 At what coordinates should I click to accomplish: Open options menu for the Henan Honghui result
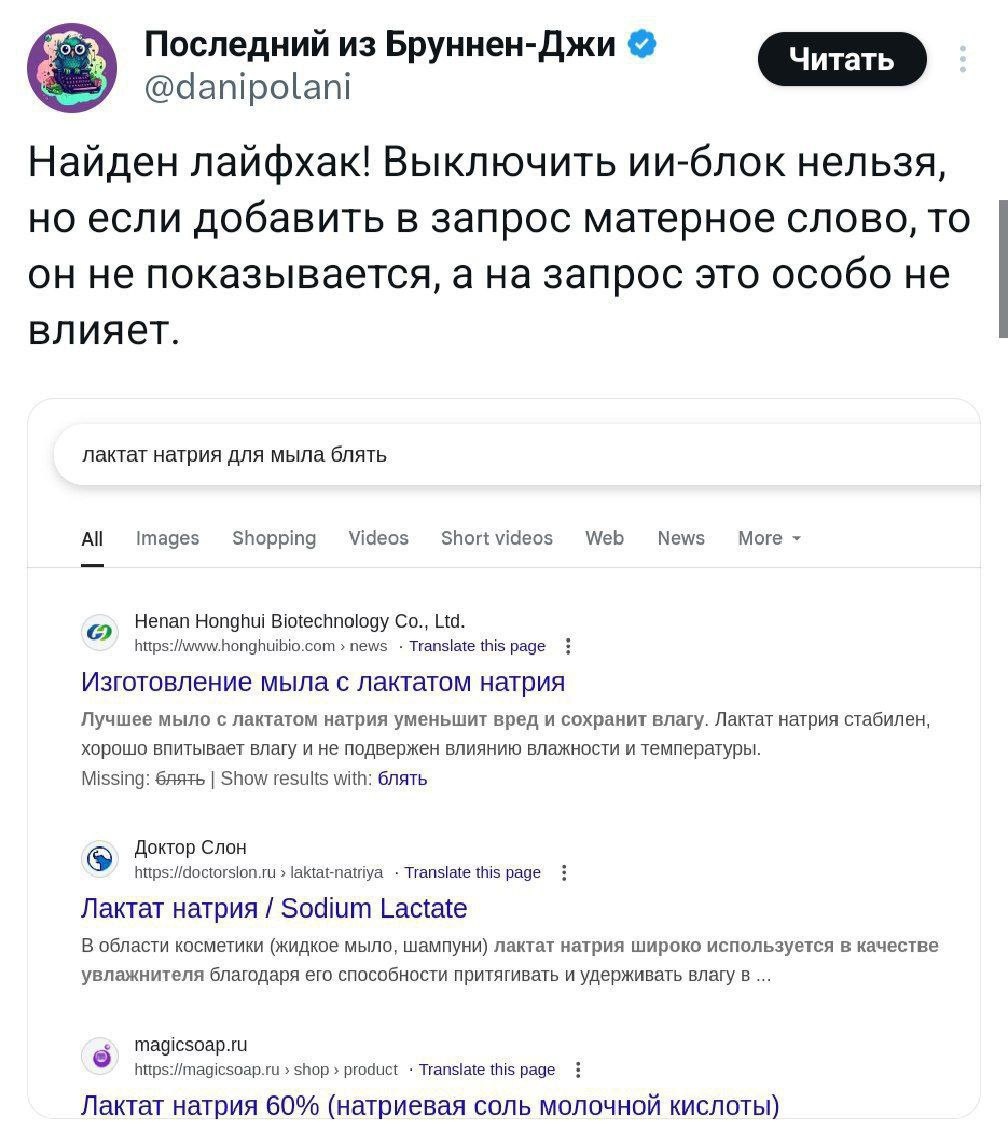(x=568, y=646)
